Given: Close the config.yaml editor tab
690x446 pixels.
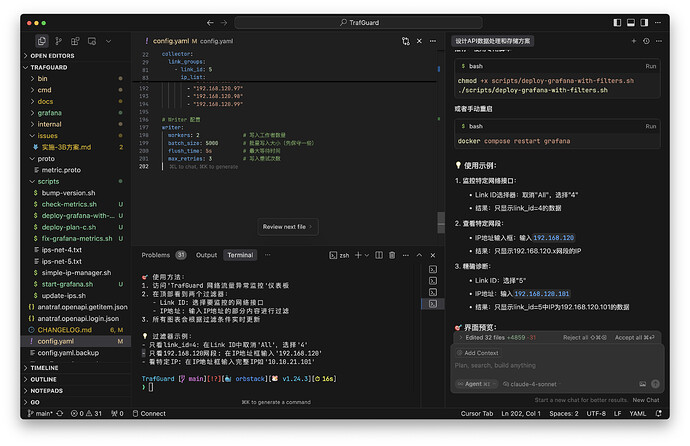Looking at the screenshot, I should 419,41.
